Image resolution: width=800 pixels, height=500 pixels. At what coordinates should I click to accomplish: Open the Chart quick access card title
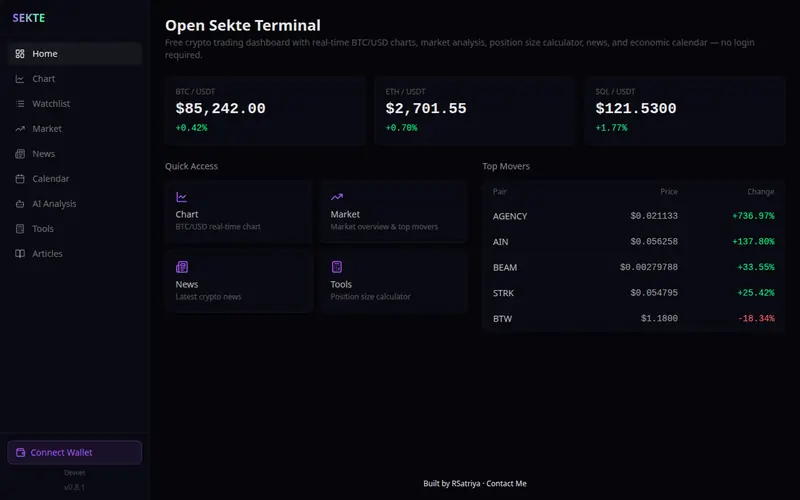[x=187, y=214]
